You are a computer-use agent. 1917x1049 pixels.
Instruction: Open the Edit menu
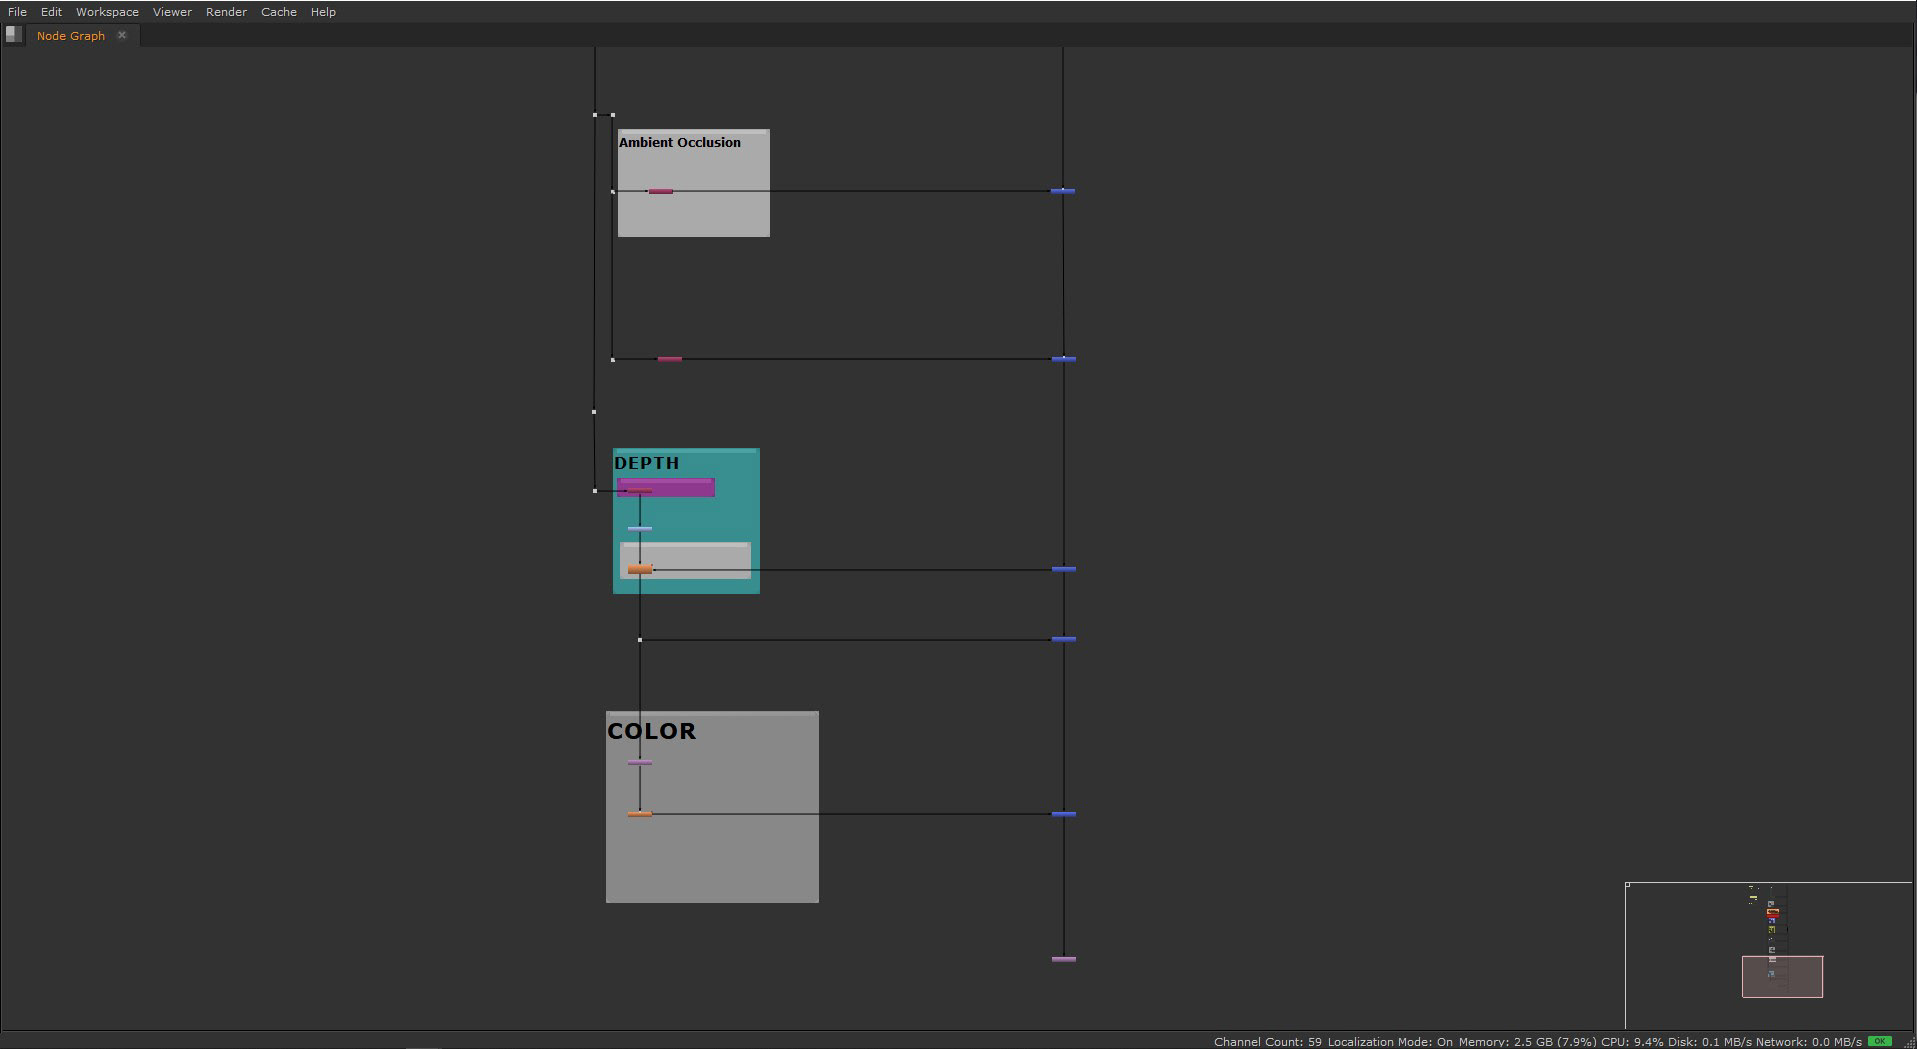pyautogui.click(x=51, y=12)
